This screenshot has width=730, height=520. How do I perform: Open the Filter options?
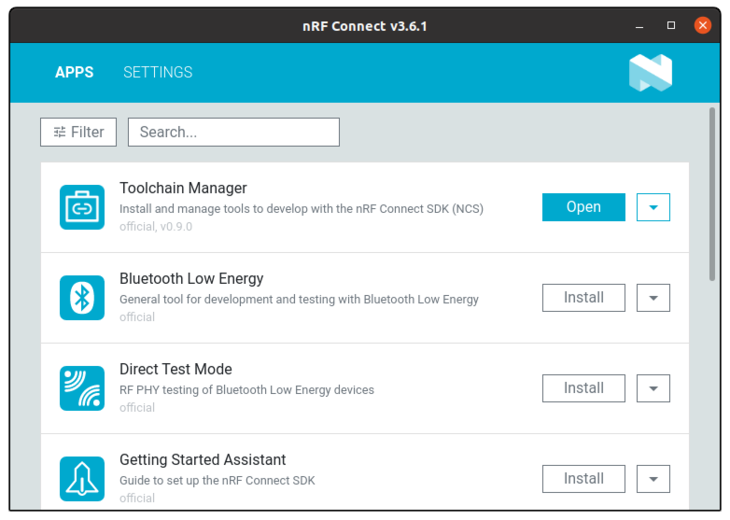pyautogui.click(x=78, y=132)
